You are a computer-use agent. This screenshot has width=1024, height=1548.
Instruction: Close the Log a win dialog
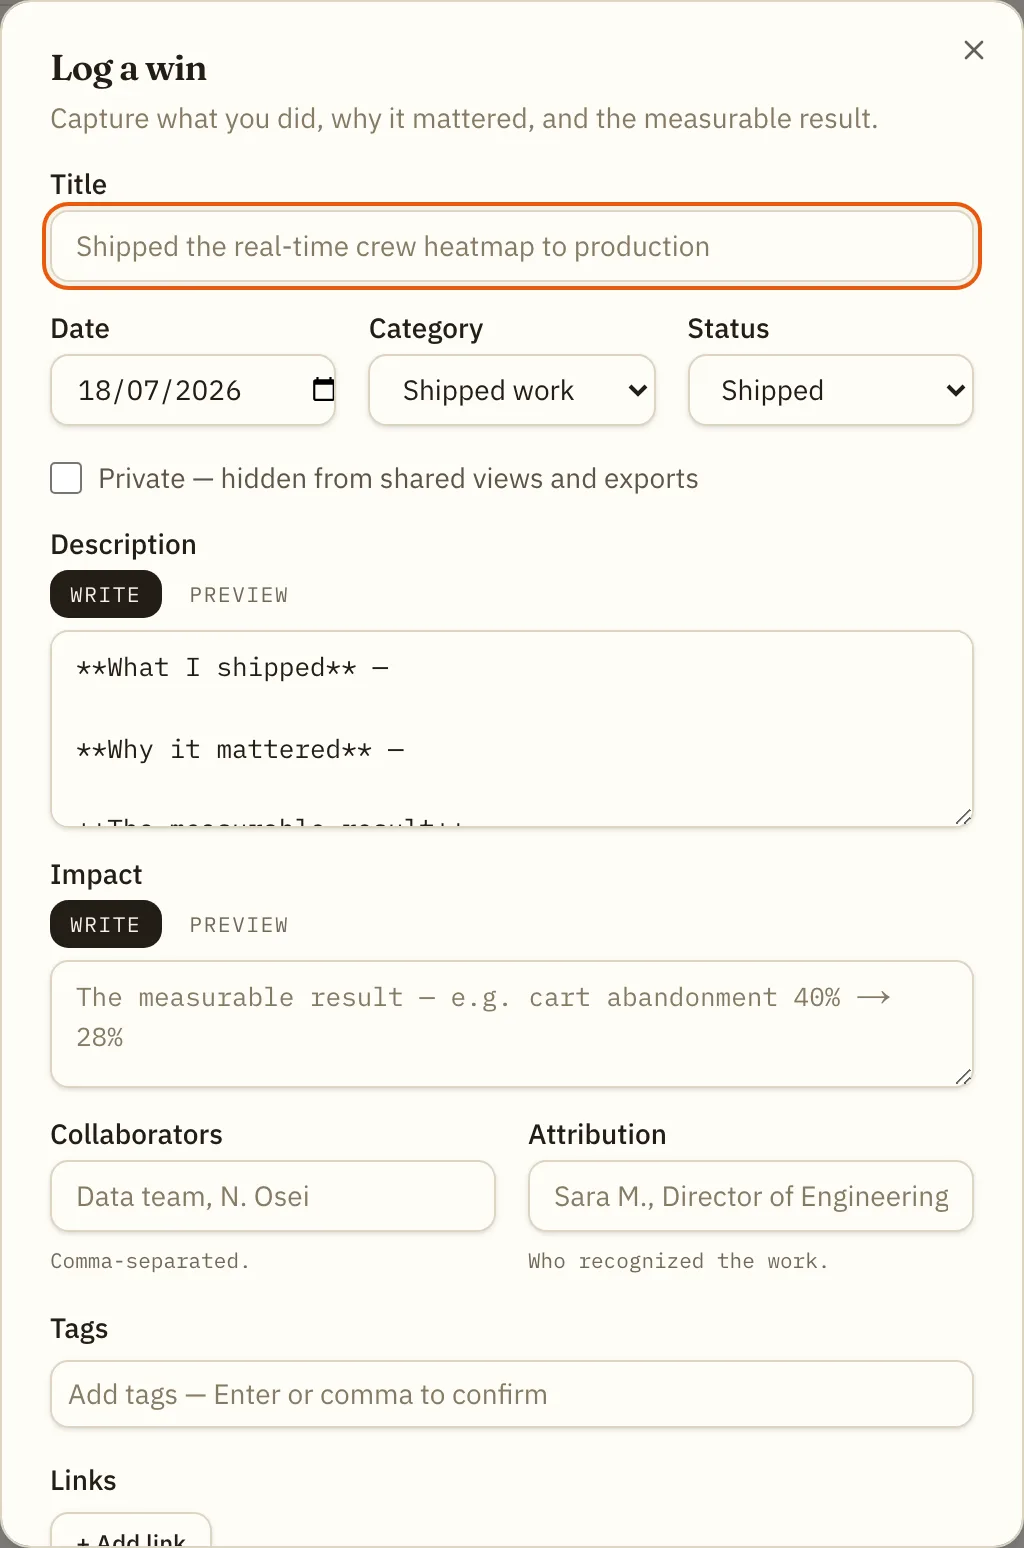pos(973,50)
